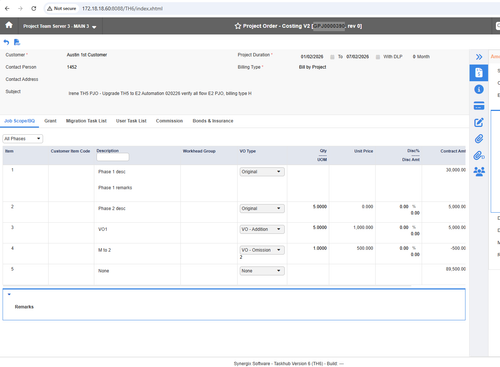500x367 pixels.
Task: Click the unit price 500.000 for M to 2
Action: point(365,248)
